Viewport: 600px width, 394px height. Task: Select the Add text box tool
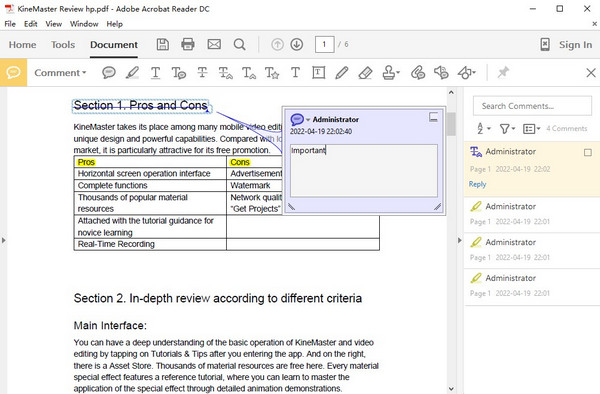pyautogui.click(x=318, y=72)
